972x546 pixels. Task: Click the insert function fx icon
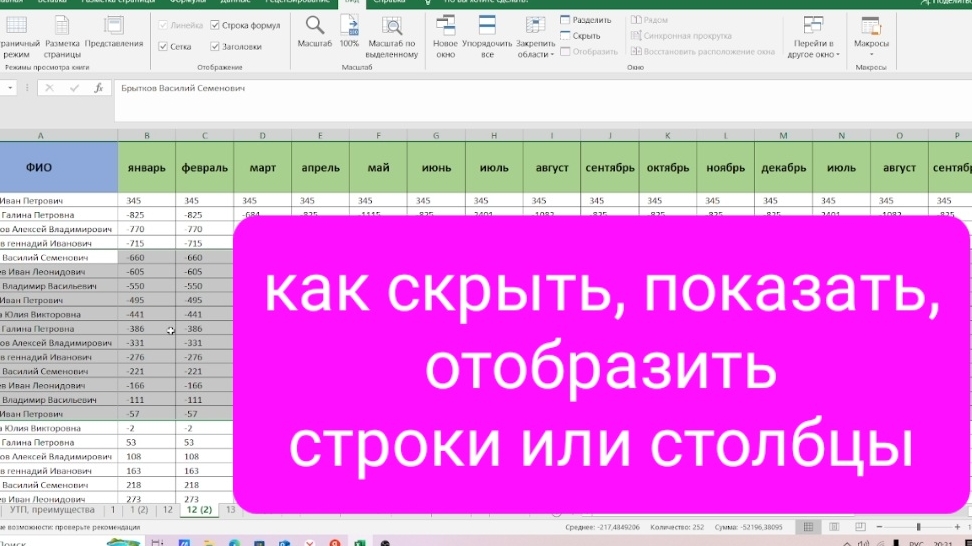point(99,88)
